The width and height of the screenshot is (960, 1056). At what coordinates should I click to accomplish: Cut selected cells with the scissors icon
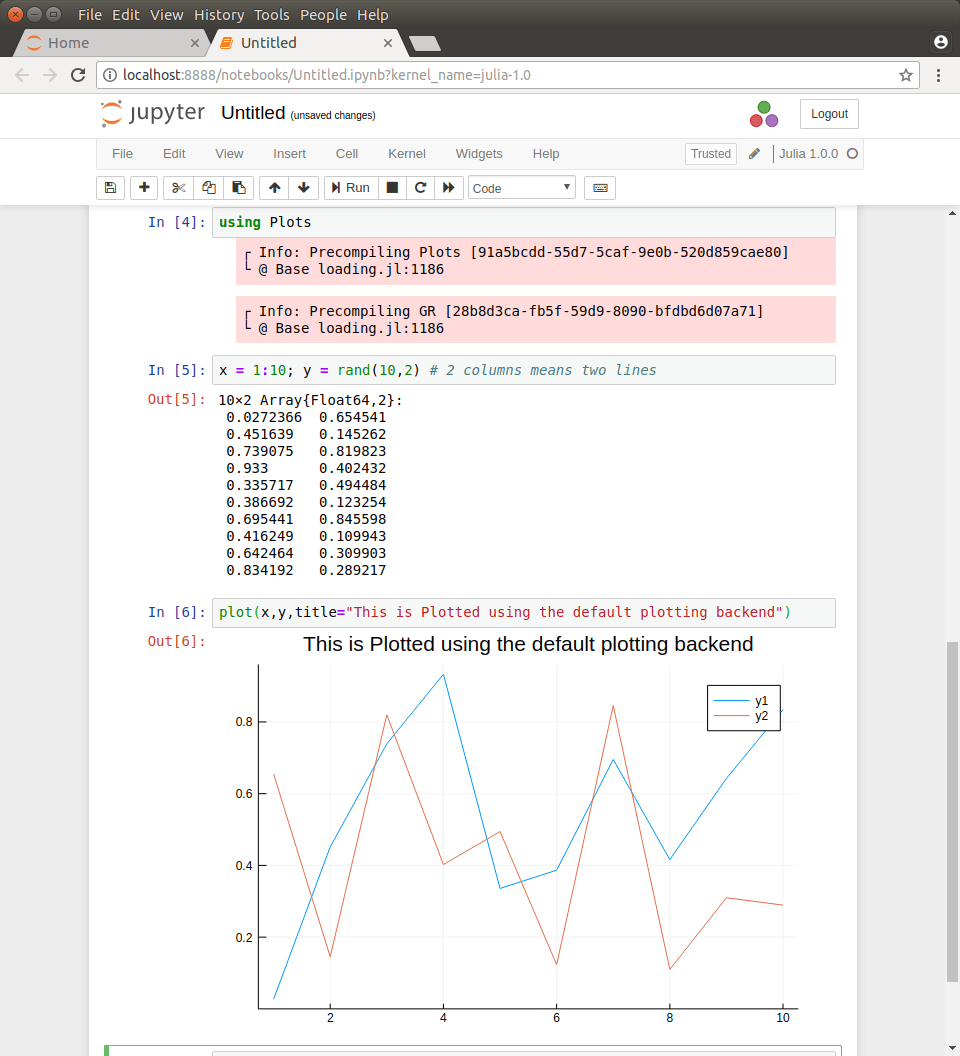tap(177, 187)
